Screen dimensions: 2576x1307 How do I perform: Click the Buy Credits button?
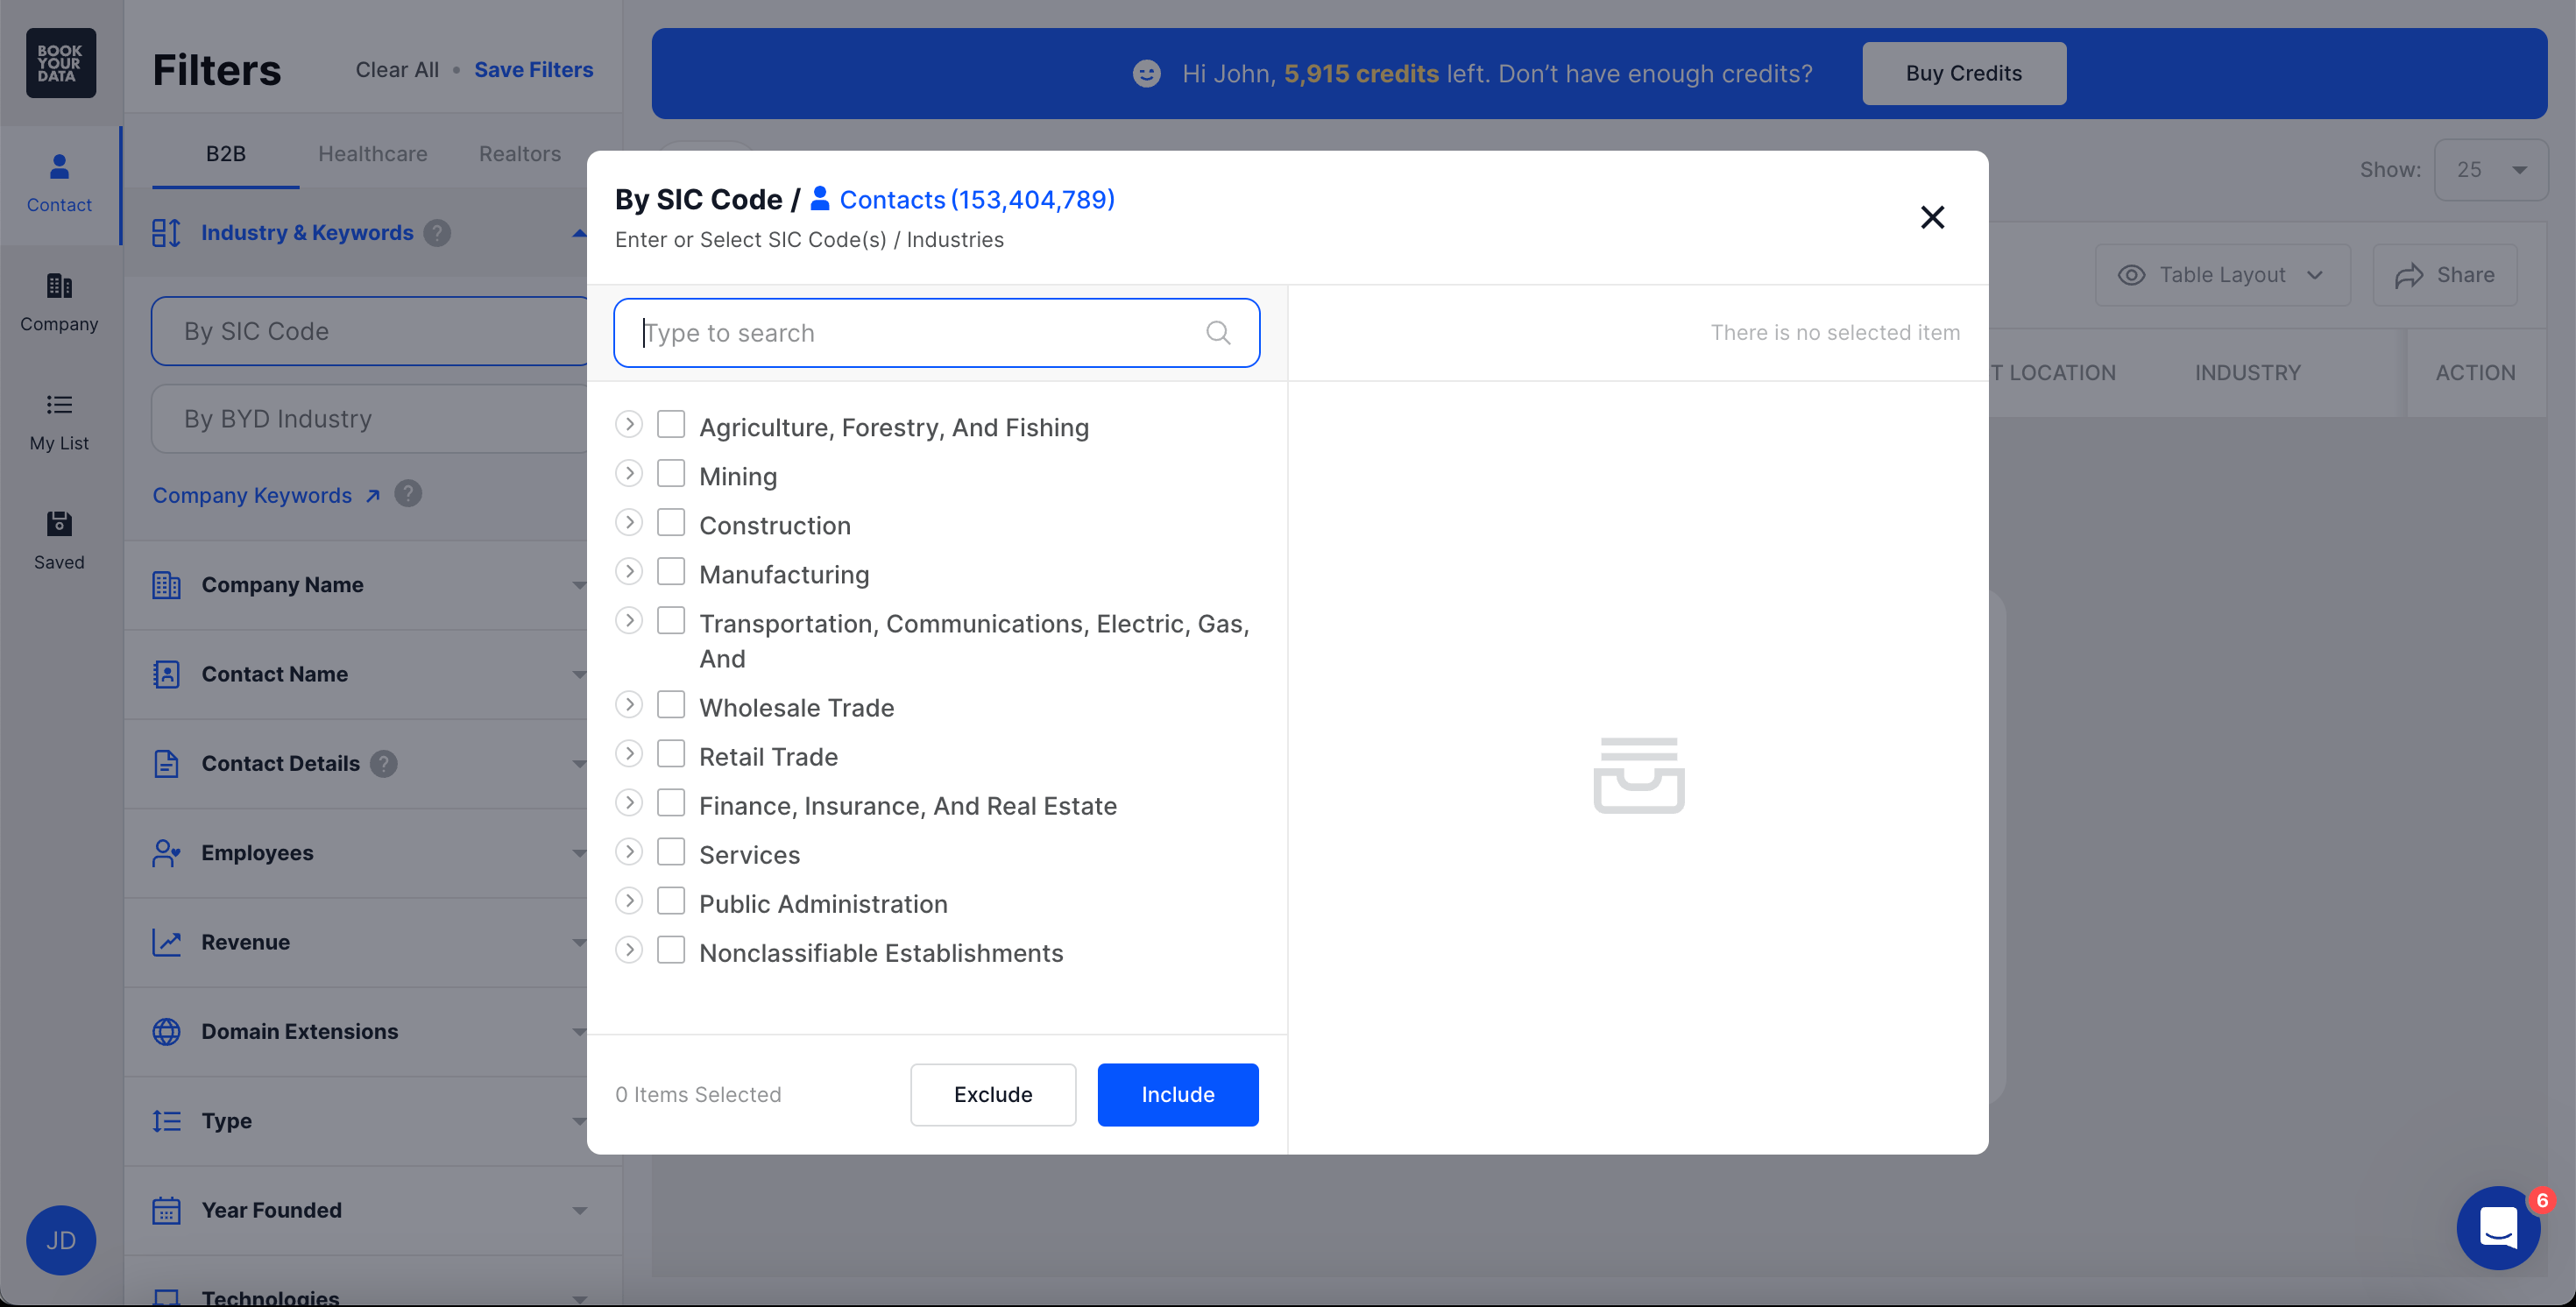1962,73
